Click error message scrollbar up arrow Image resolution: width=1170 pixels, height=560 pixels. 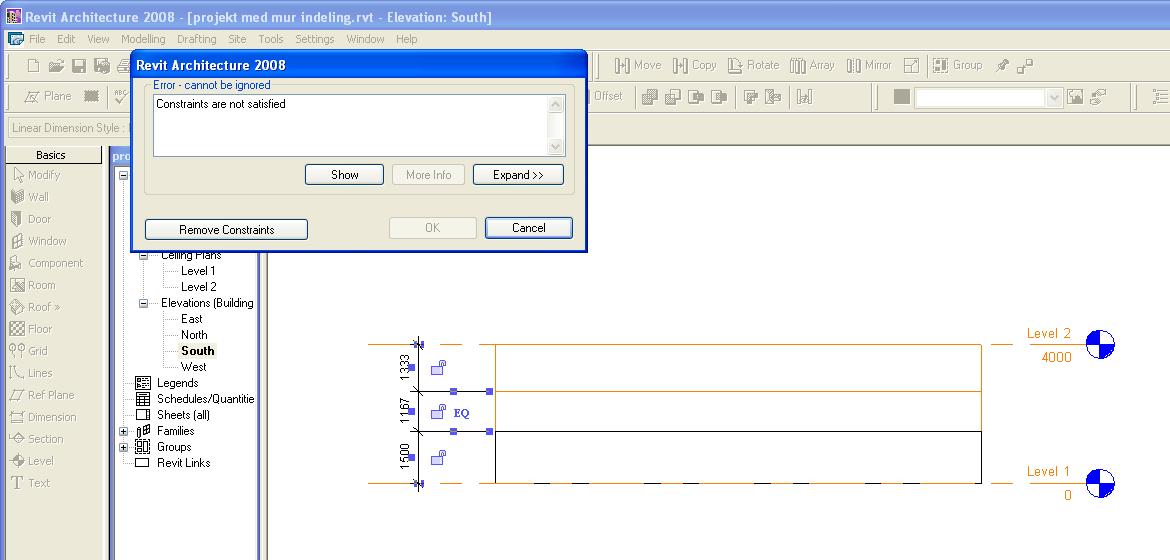coord(556,104)
